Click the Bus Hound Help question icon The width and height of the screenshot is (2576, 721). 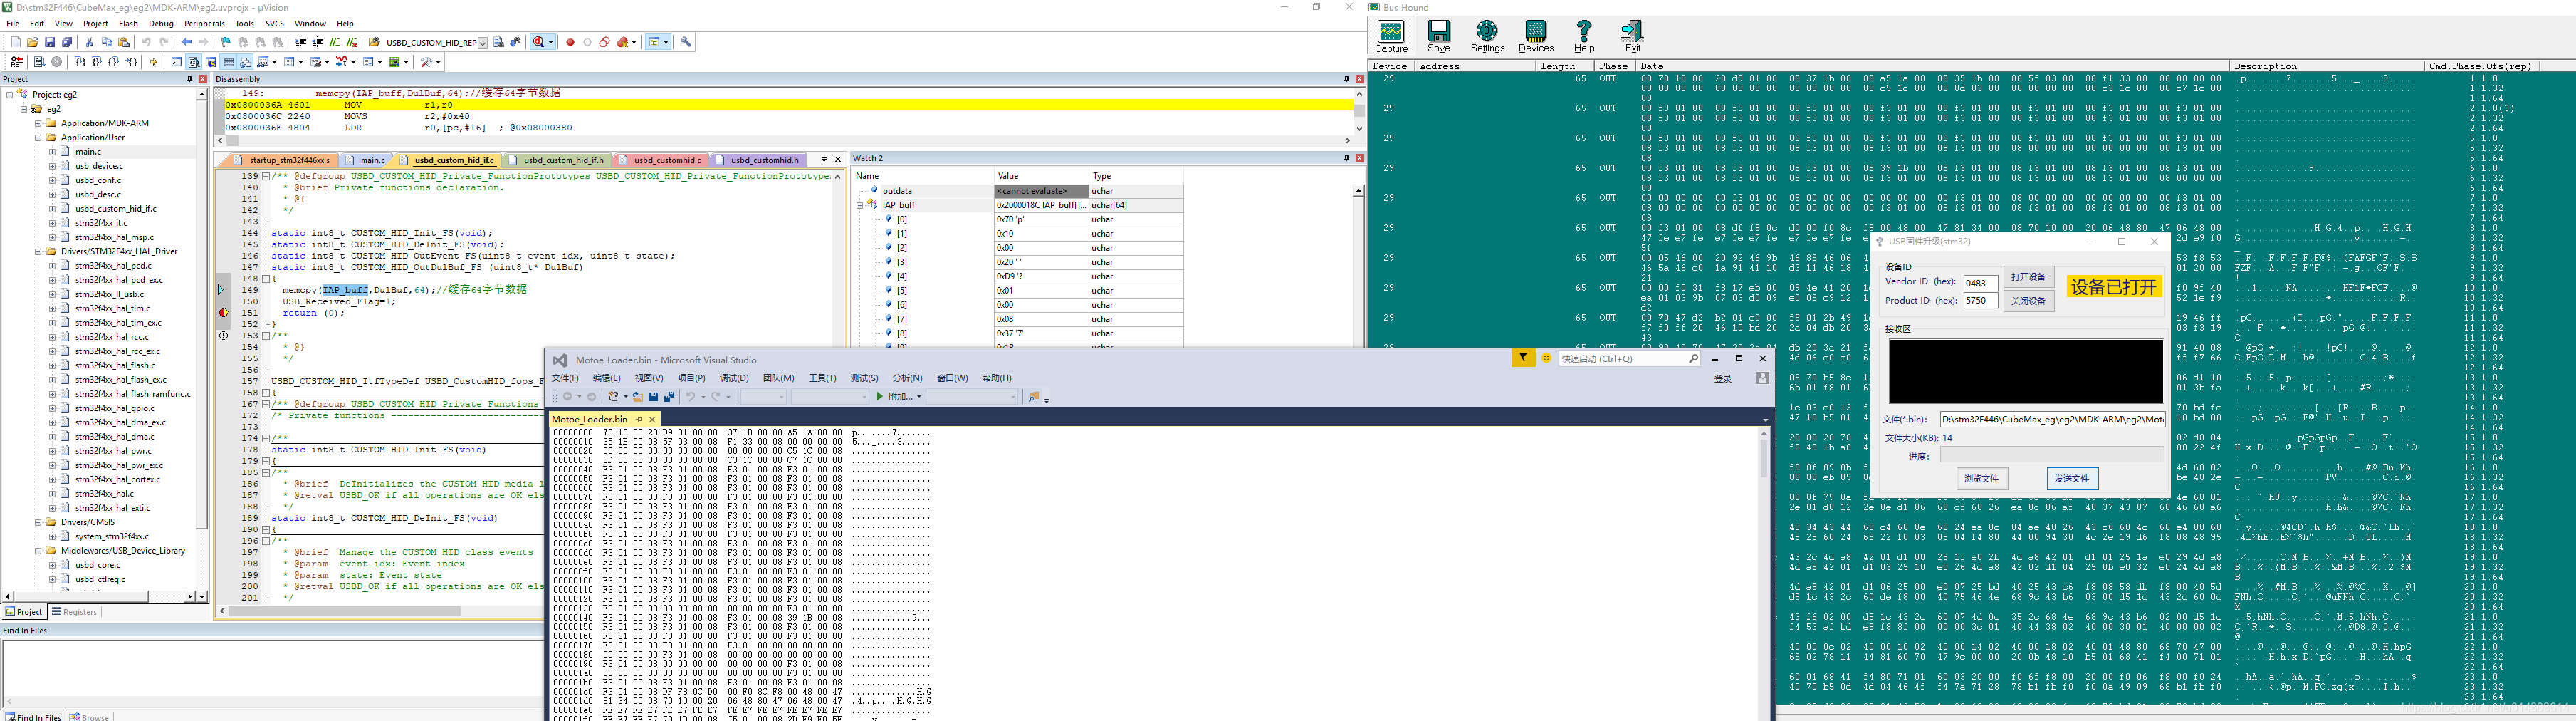[x=1584, y=36]
